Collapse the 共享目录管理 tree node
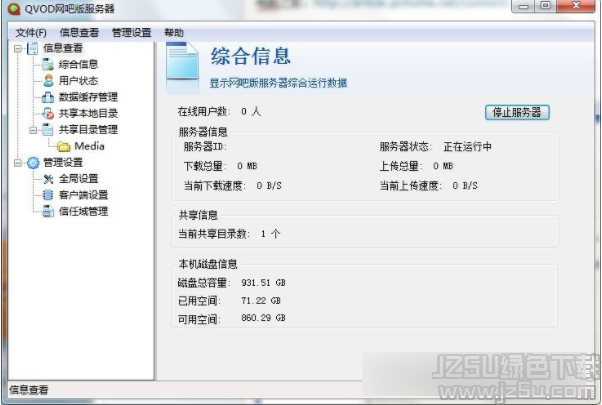This screenshot has height=405, width=602. [33, 130]
